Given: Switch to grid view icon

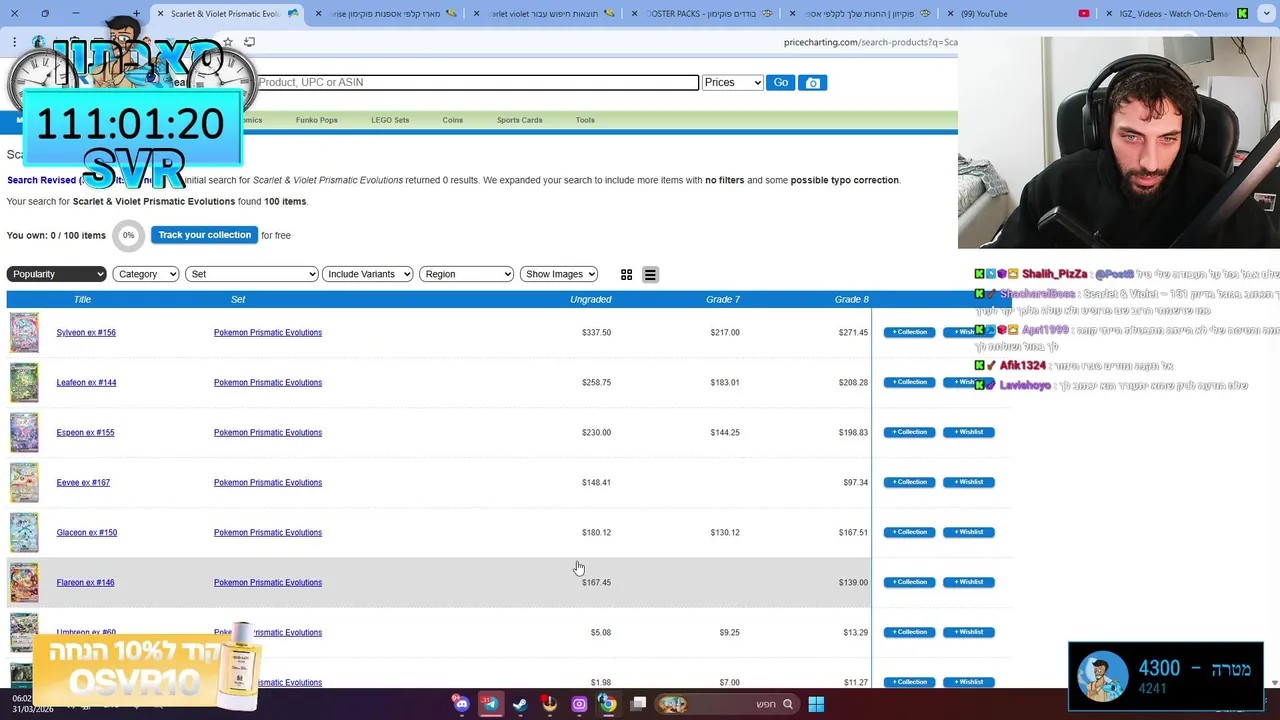Looking at the screenshot, I should pos(626,274).
